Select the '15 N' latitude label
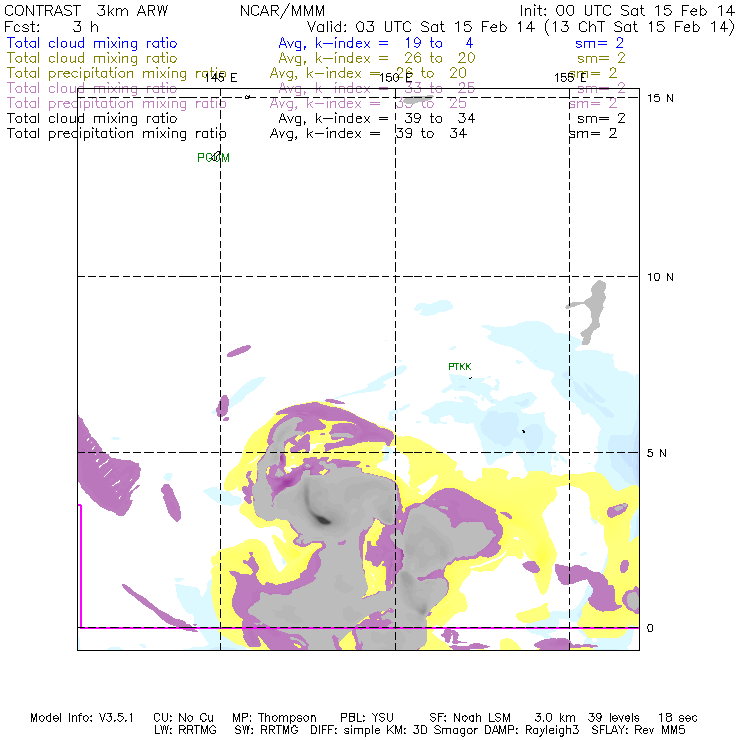The image size is (740, 740). (x=660, y=98)
